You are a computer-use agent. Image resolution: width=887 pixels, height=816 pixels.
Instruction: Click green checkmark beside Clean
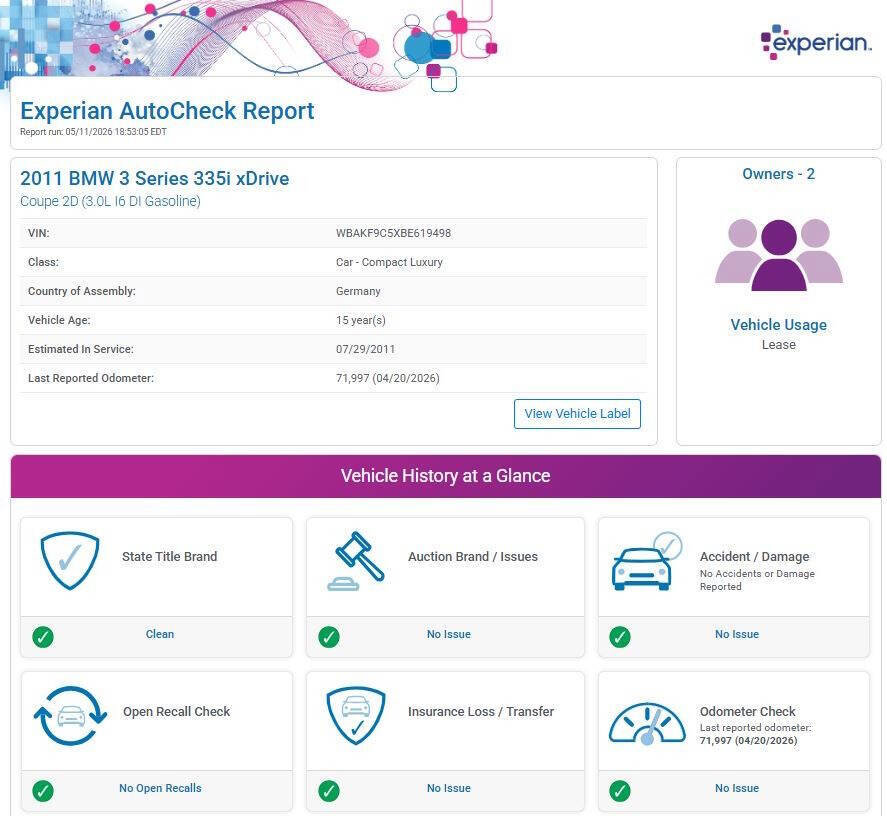pyautogui.click(x=43, y=637)
